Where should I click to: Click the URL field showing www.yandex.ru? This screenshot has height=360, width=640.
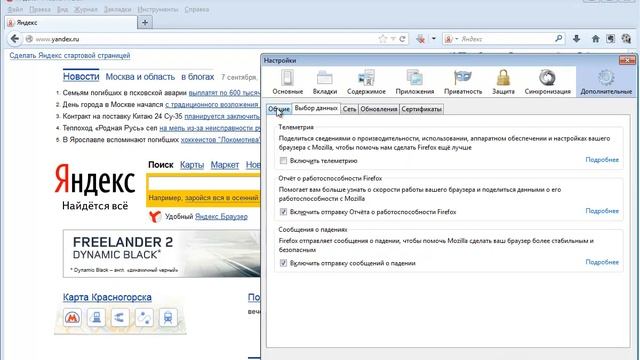[x=204, y=39]
